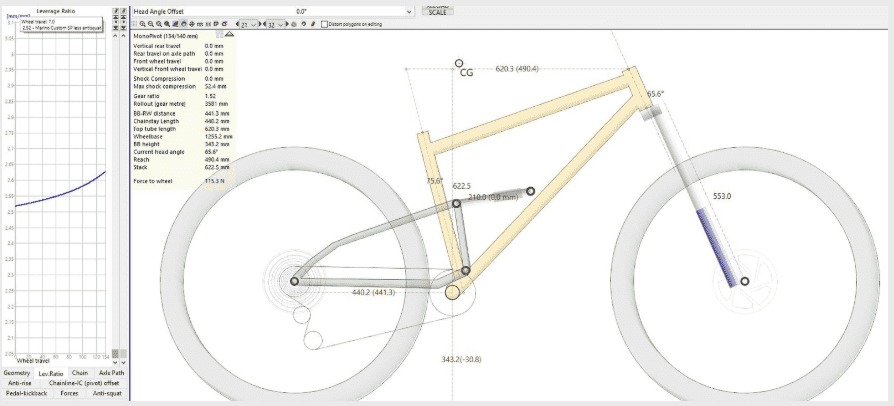Click the BB height 343.2 mm row
This screenshot has width=894, height=406.
point(182,144)
